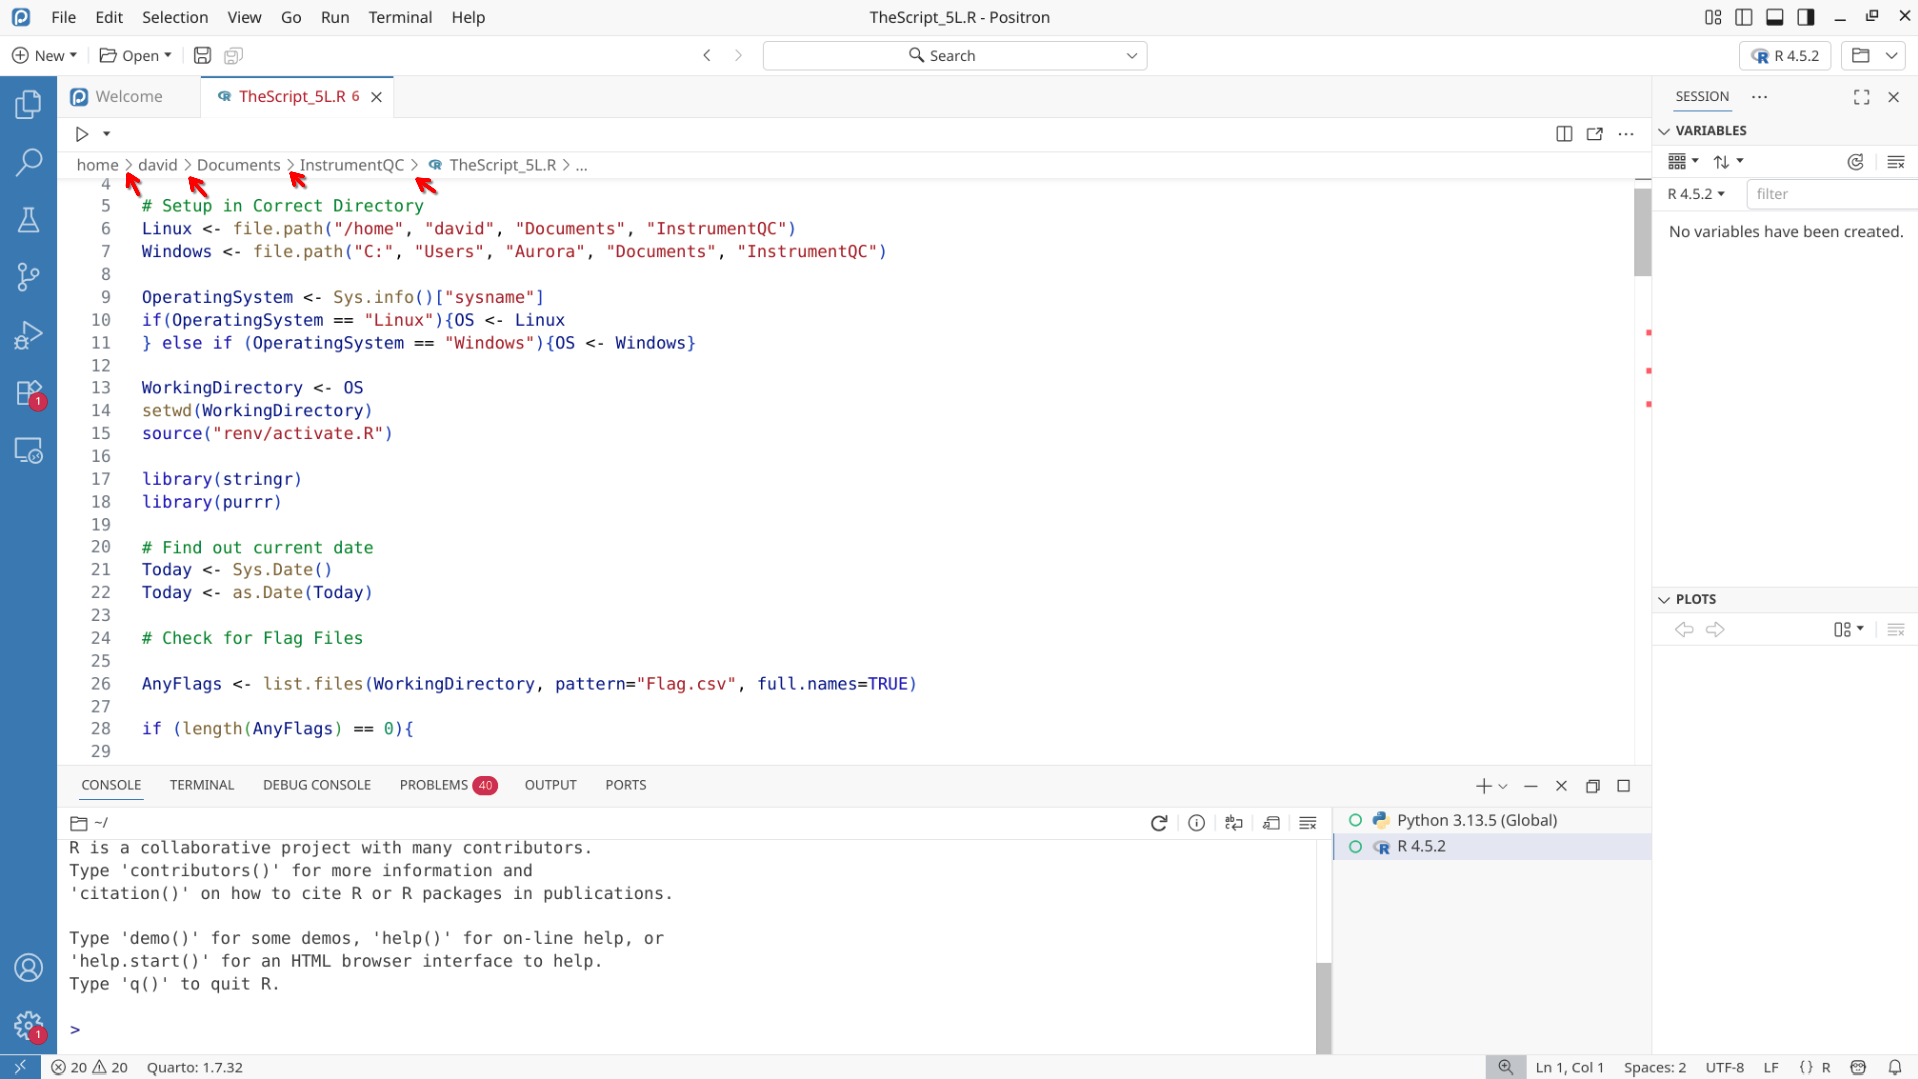Viewport: 1918px width, 1079px height.
Task: Open the Source Control view
Action: click(x=28, y=277)
